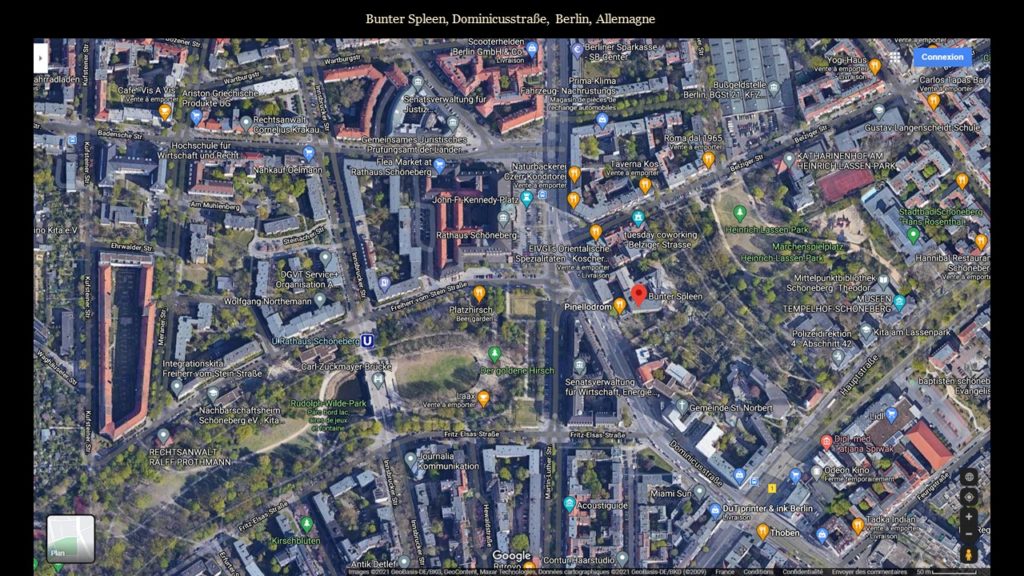Click the zoom in plus button

coord(968,517)
